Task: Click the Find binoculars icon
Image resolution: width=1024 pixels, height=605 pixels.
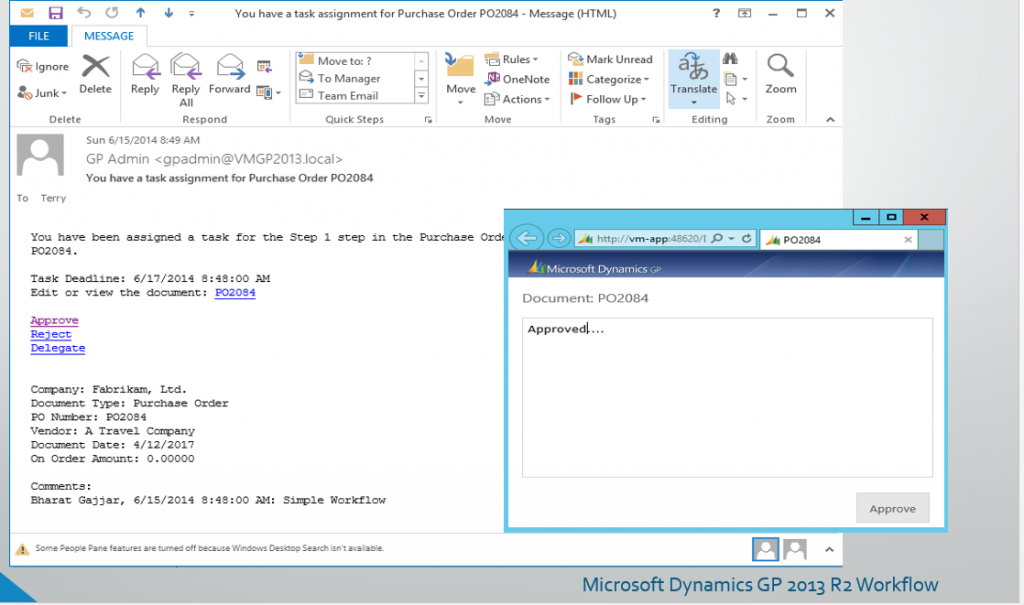Action: [x=730, y=59]
